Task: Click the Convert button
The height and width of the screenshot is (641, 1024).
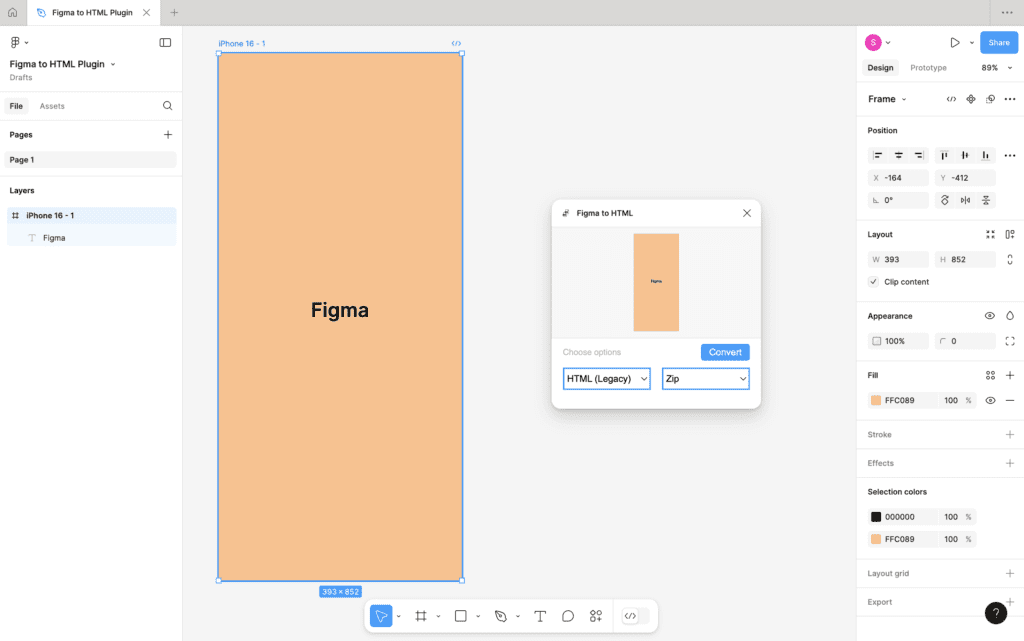Action: (725, 352)
